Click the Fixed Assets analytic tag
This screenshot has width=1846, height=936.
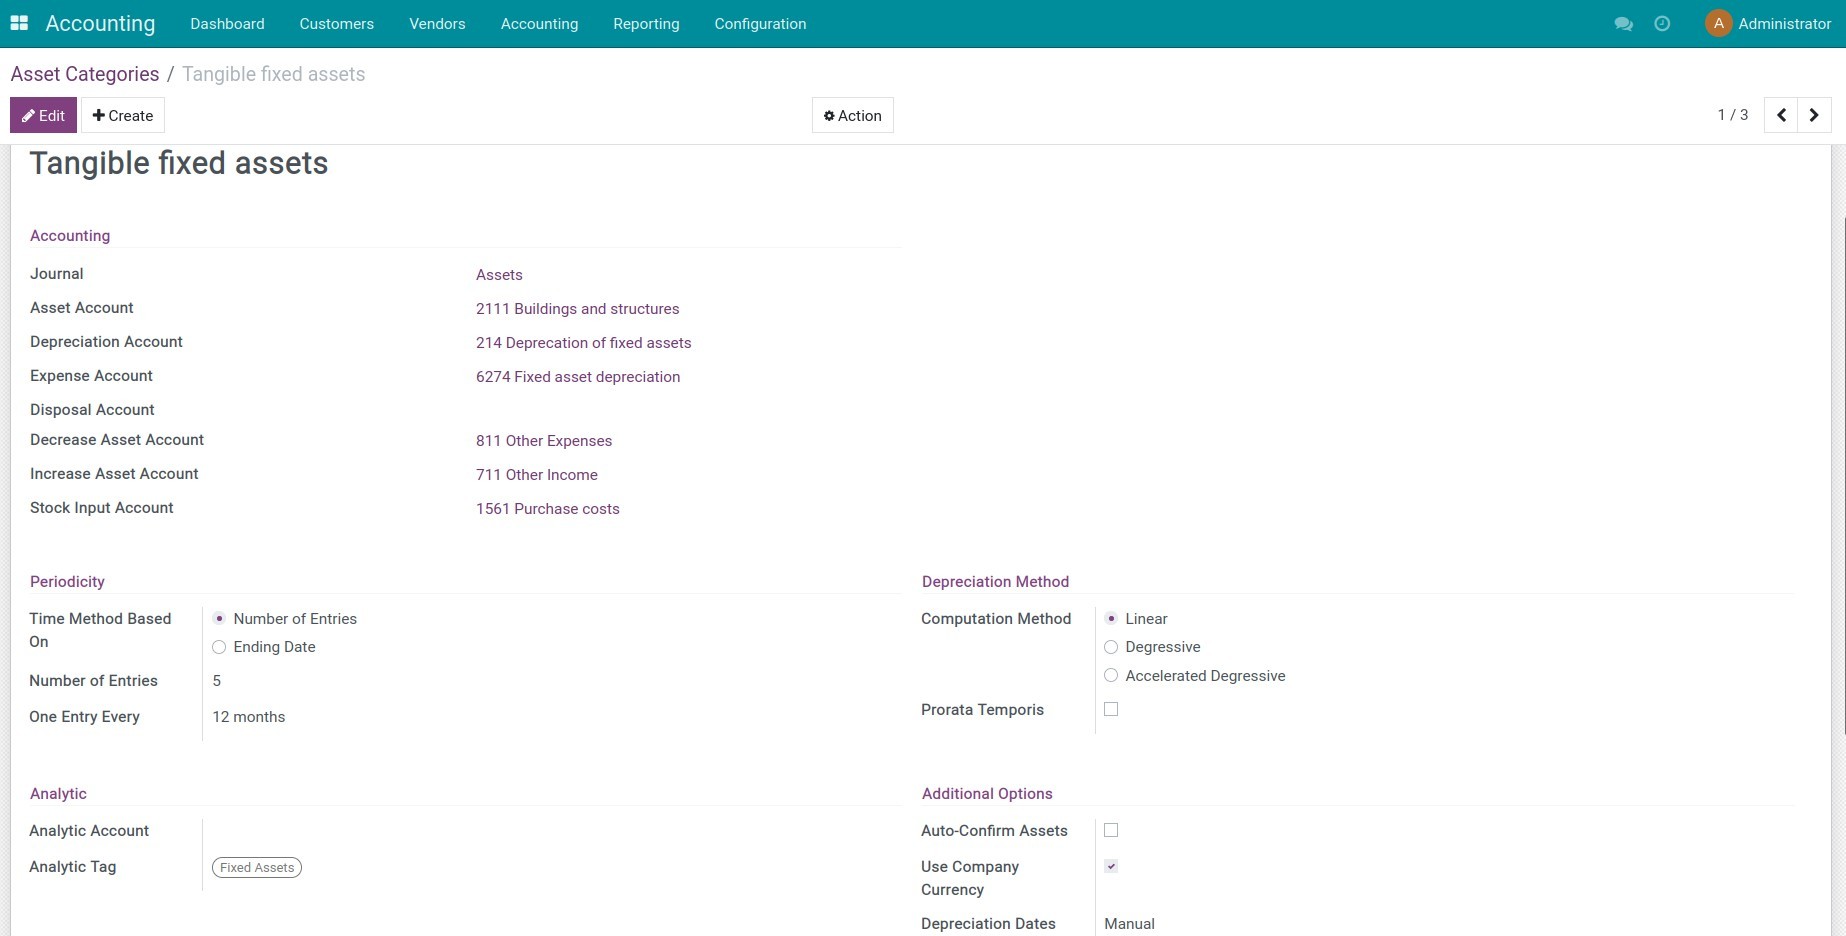tap(256, 867)
